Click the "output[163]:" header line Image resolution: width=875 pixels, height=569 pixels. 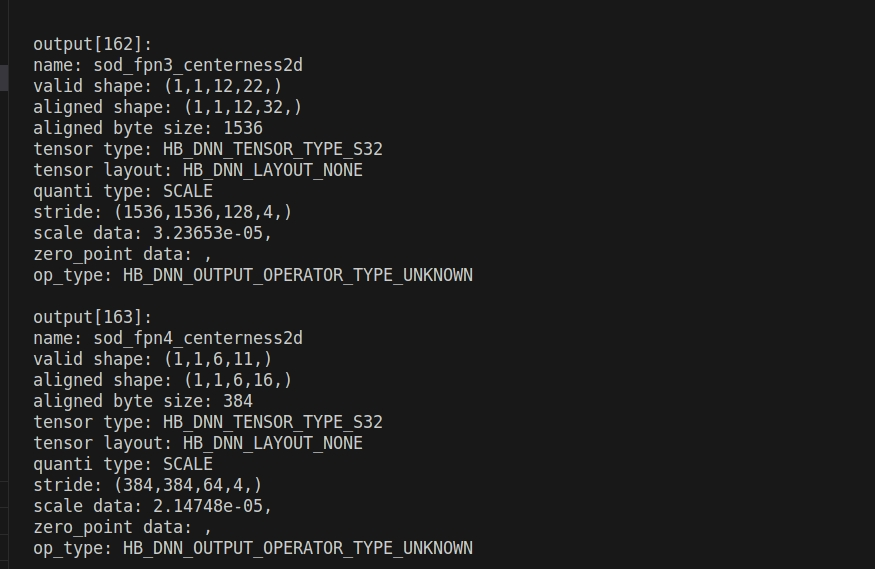pos(92,317)
